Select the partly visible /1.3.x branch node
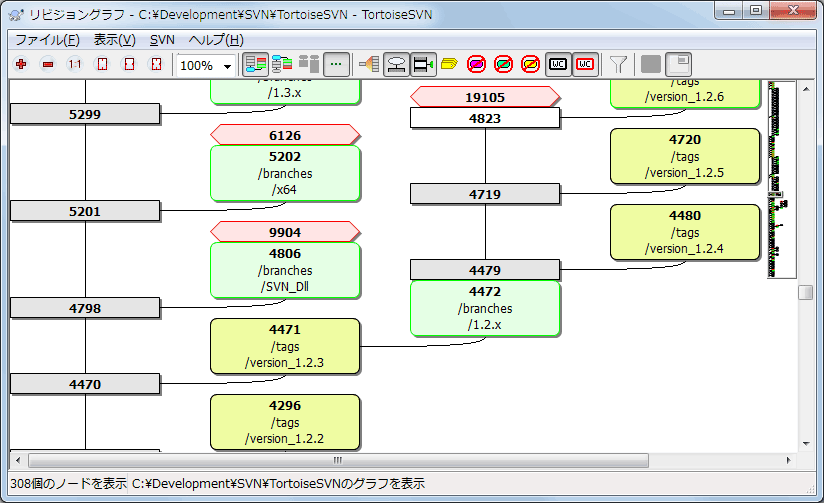Image resolution: width=824 pixels, height=503 pixels. (285, 92)
